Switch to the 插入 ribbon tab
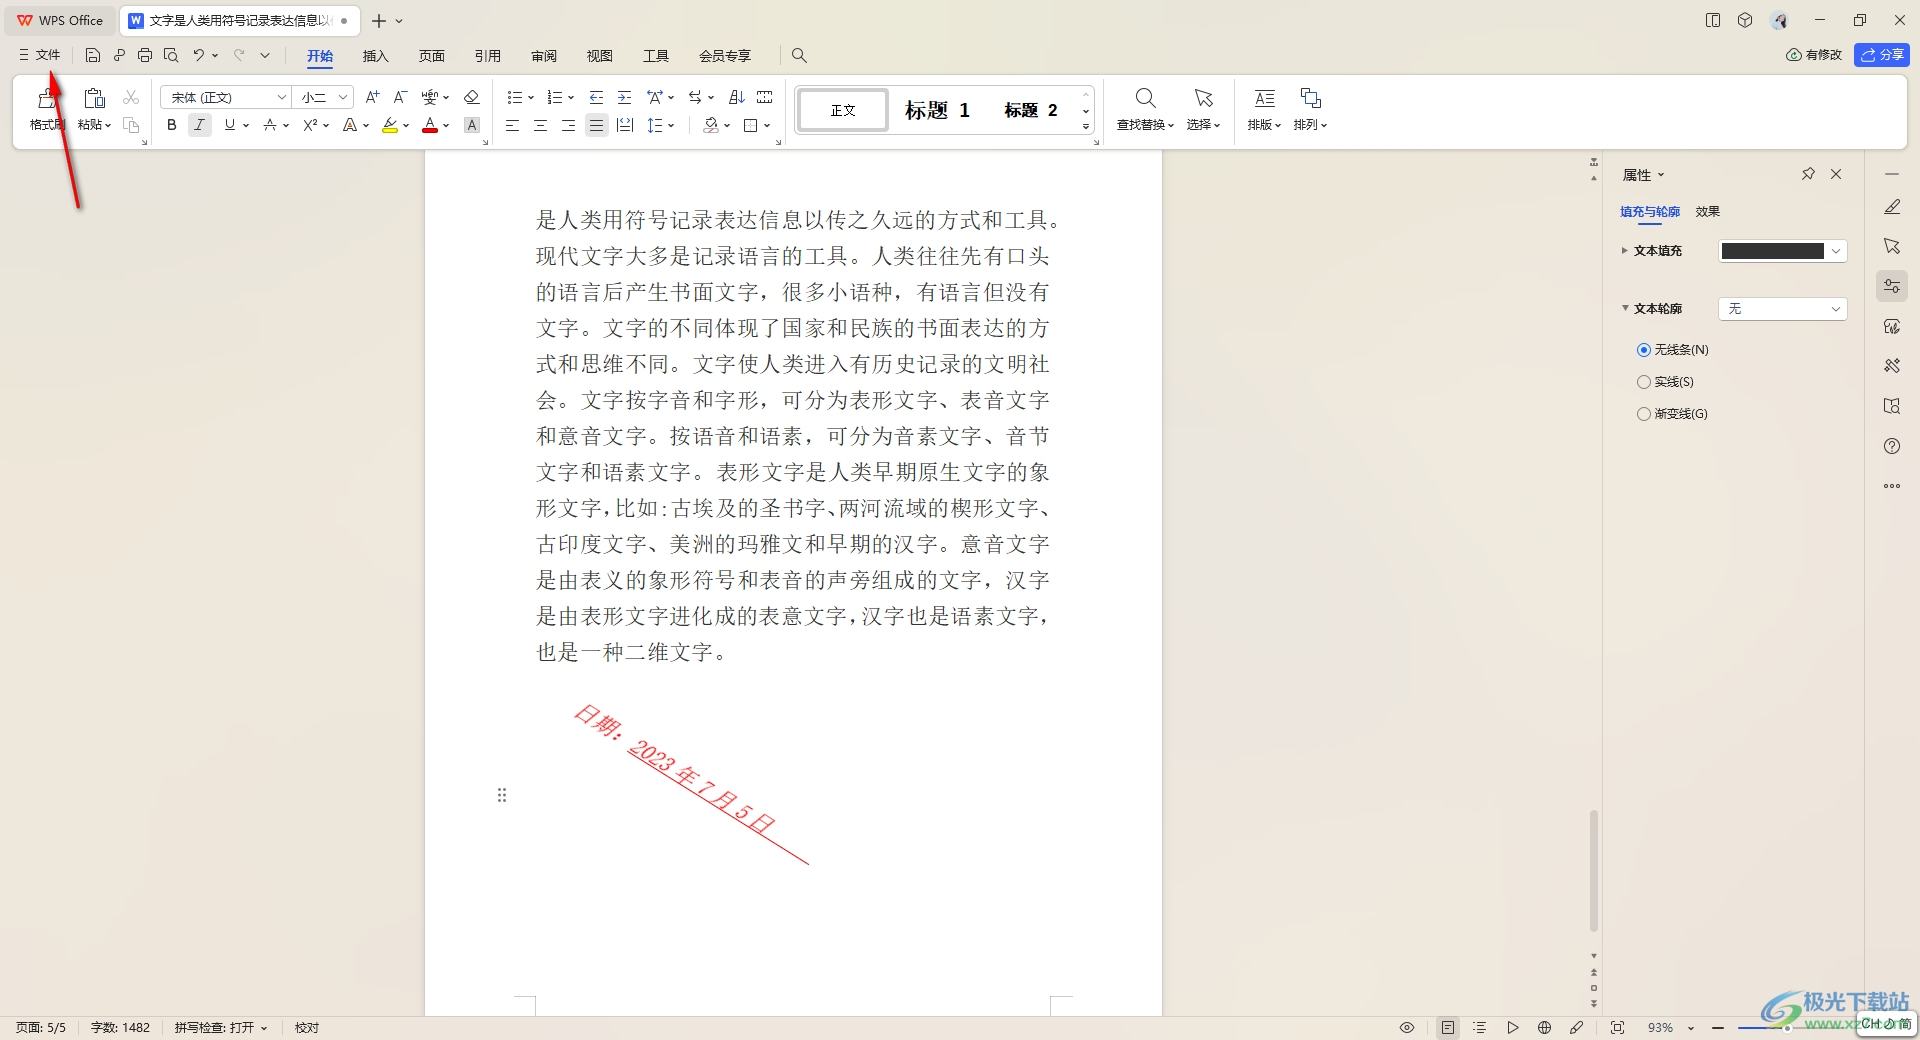The height and width of the screenshot is (1040, 1920). [x=375, y=56]
